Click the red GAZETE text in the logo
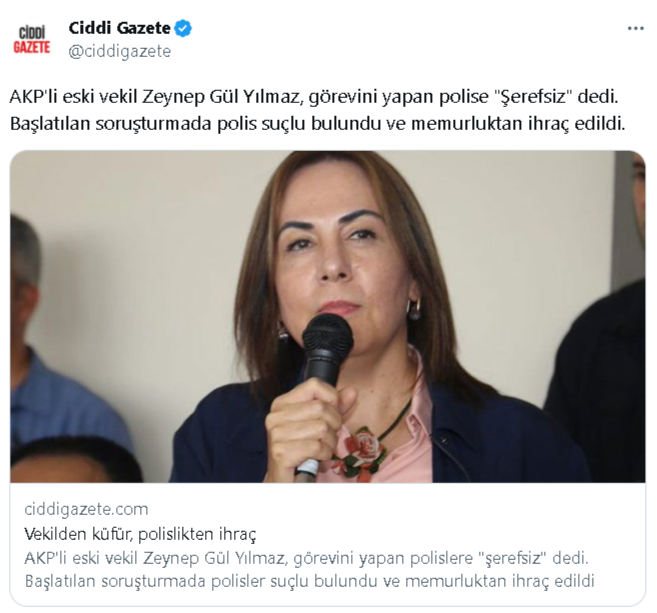 [x=32, y=47]
